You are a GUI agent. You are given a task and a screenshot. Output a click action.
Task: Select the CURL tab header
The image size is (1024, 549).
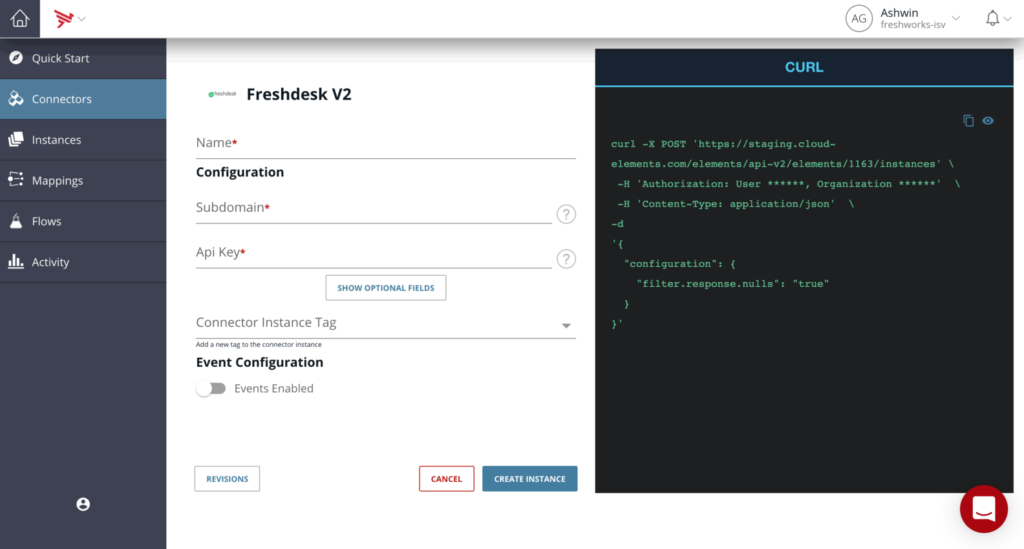point(804,67)
